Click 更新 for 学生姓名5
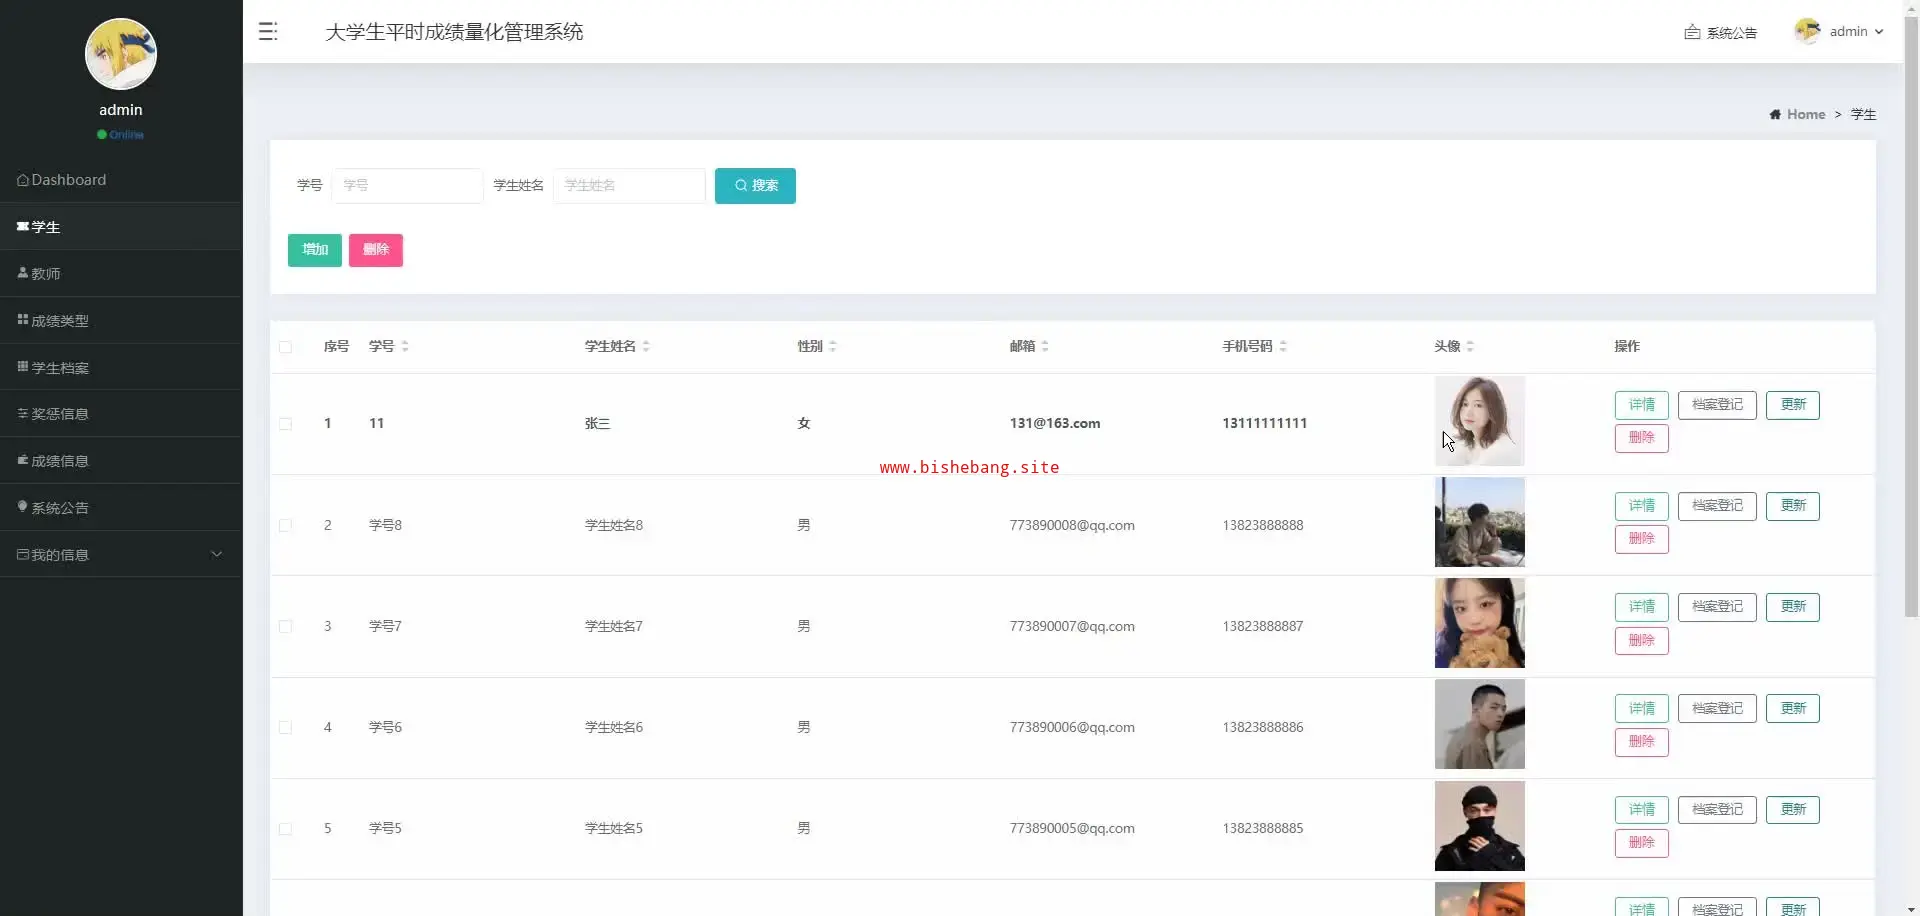The image size is (1920, 916). point(1793,810)
